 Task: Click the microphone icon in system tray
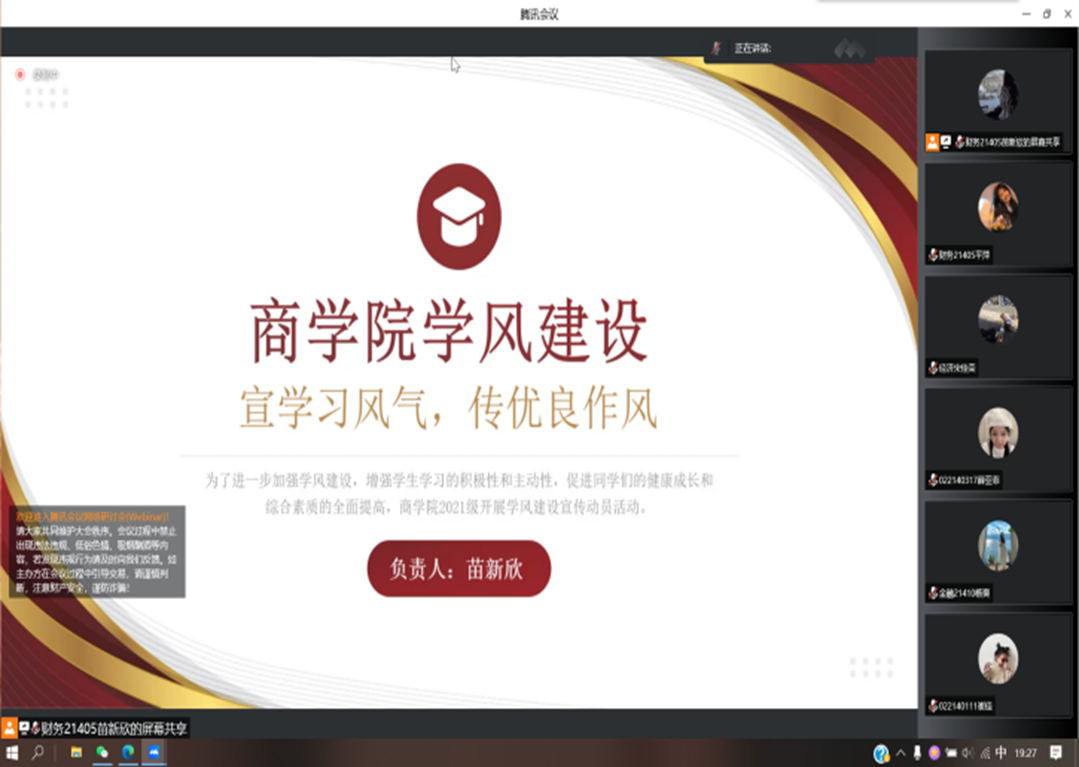(x=917, y=753)
